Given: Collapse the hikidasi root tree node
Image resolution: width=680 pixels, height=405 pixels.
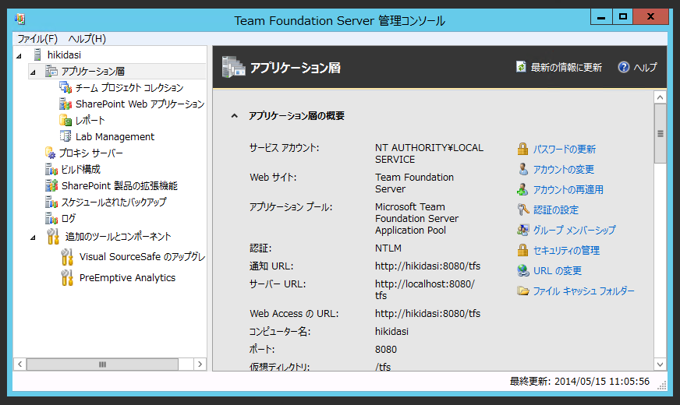Looking at the screenshot, I should pyautogui.click(x=19, y=56).
